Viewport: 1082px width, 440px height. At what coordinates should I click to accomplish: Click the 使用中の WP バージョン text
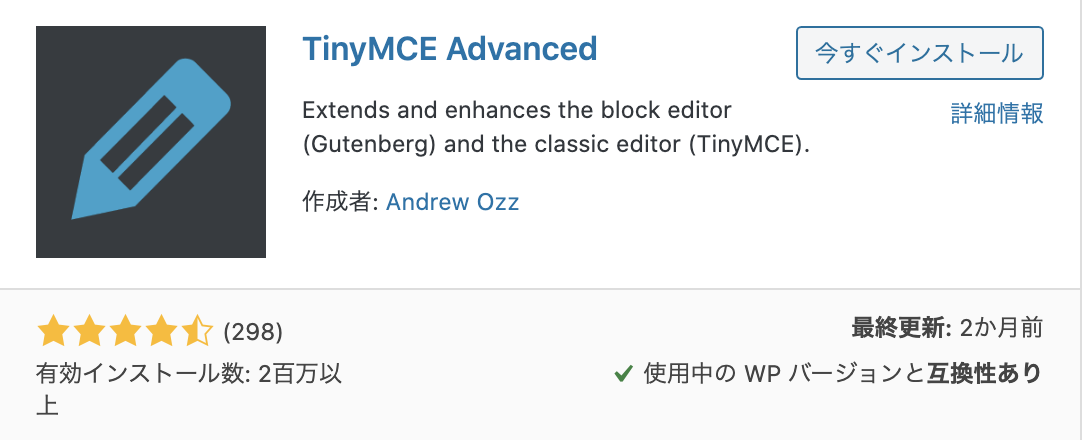(x=774, y=374)
